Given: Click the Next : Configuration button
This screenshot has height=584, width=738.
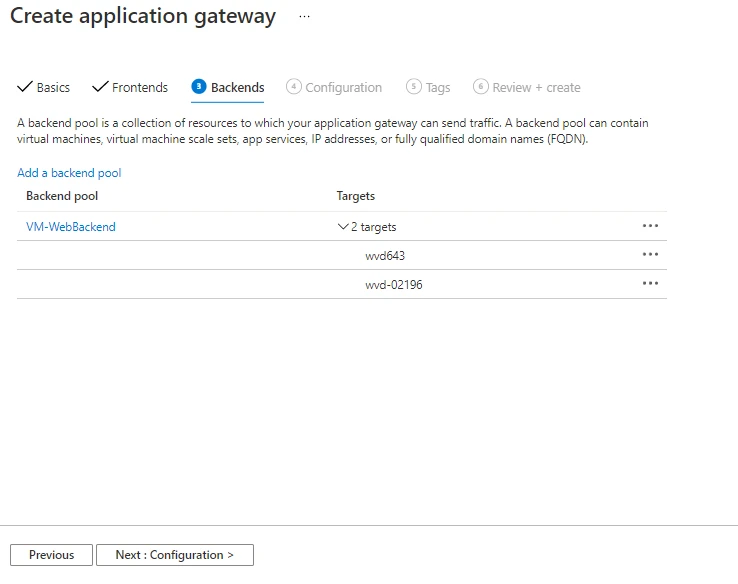Looking at the screenshot, I should pyautogui.click(x=174, y=555).
